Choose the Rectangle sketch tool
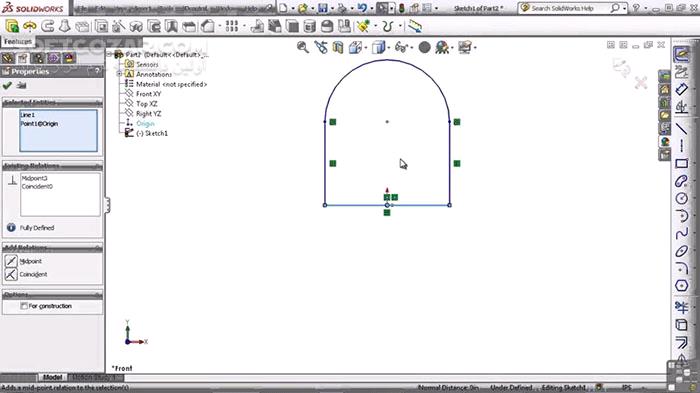Image resolution: width=700 pixels, height=393 pixels. click(x=681, y=163)
